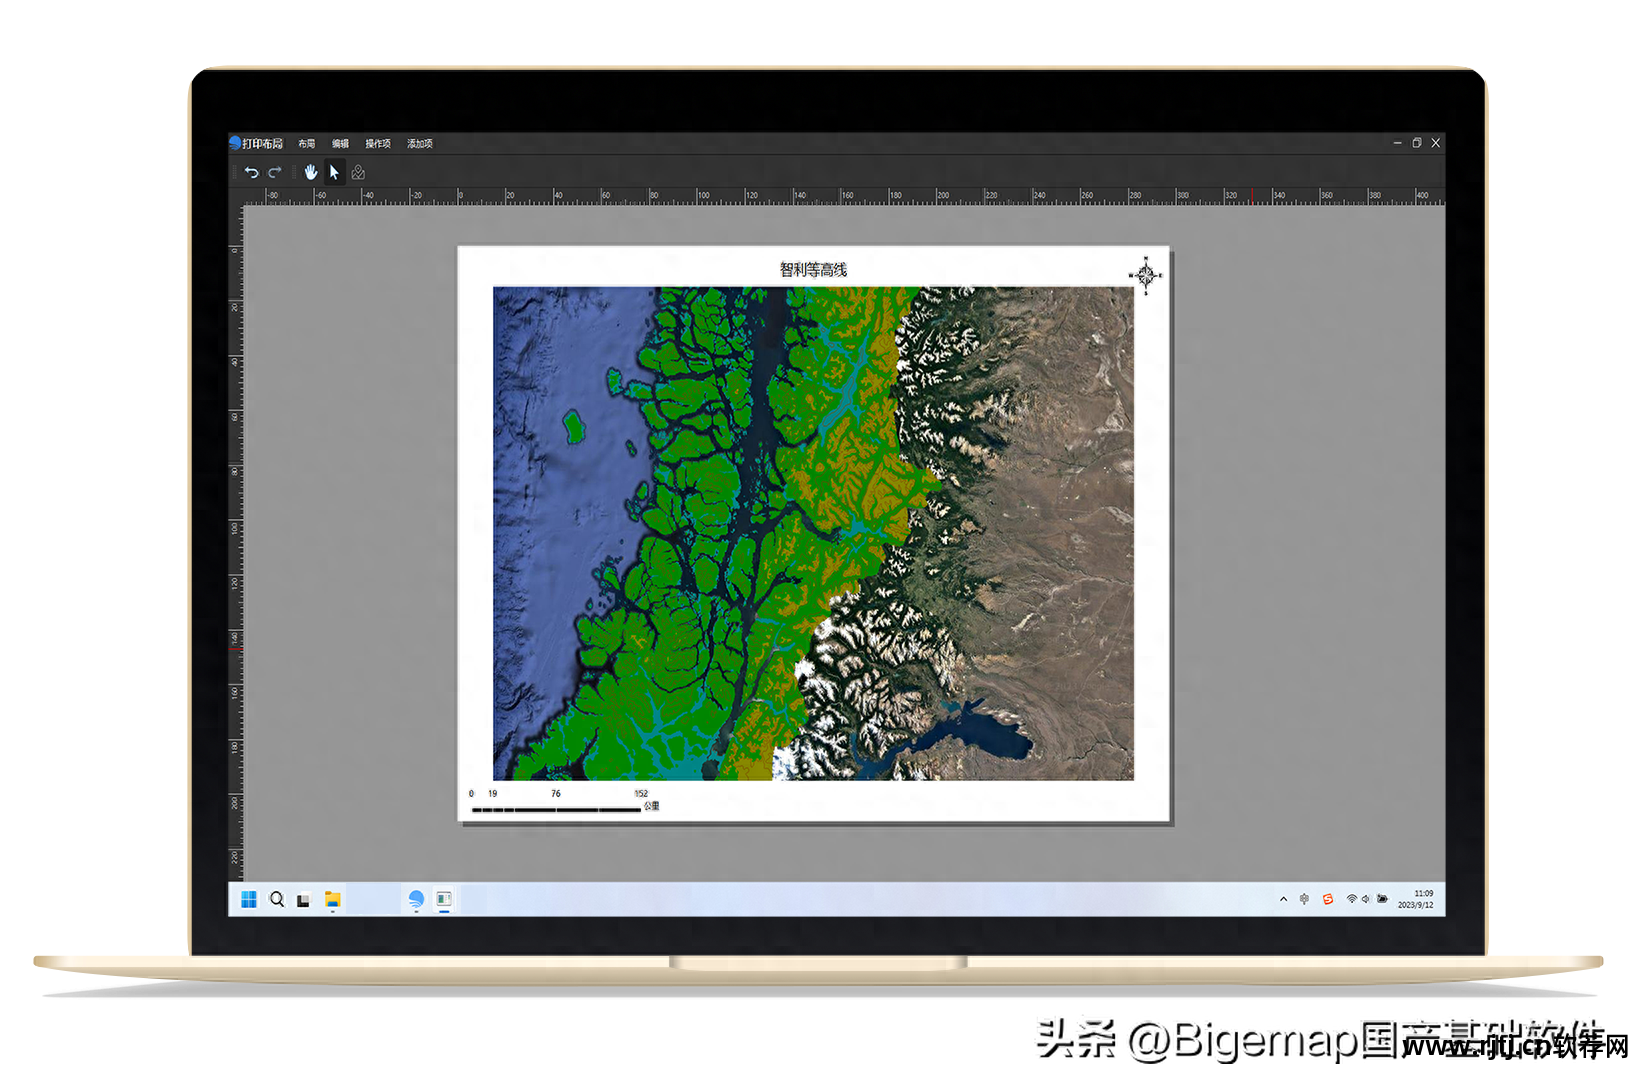
Task: Open the Windows Start button
Action: (249, 899)
